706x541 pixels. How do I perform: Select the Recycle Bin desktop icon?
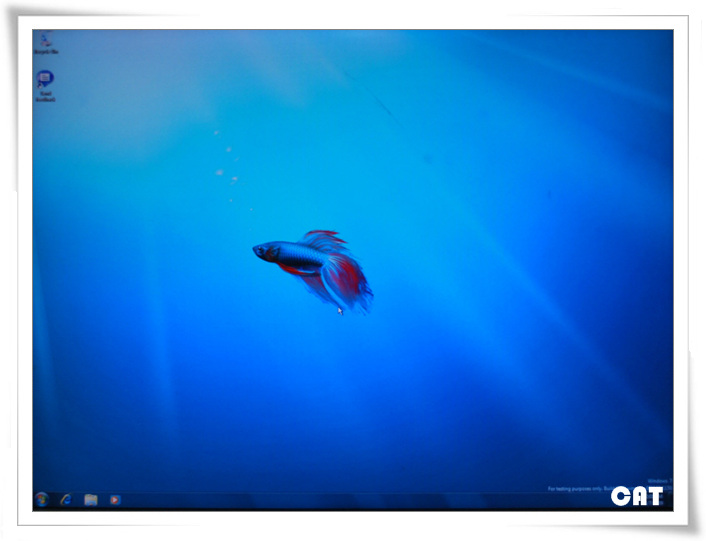tap(46, 43)
